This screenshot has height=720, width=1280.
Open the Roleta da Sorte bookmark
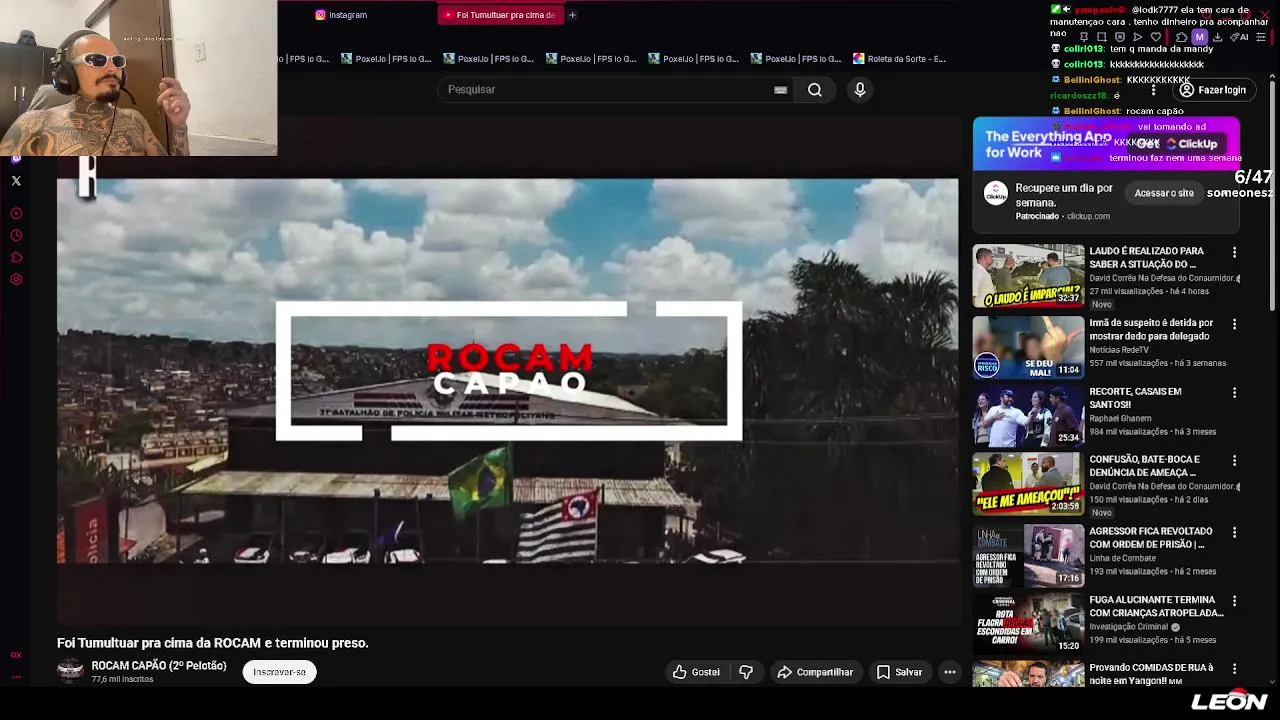pos(899,59)
